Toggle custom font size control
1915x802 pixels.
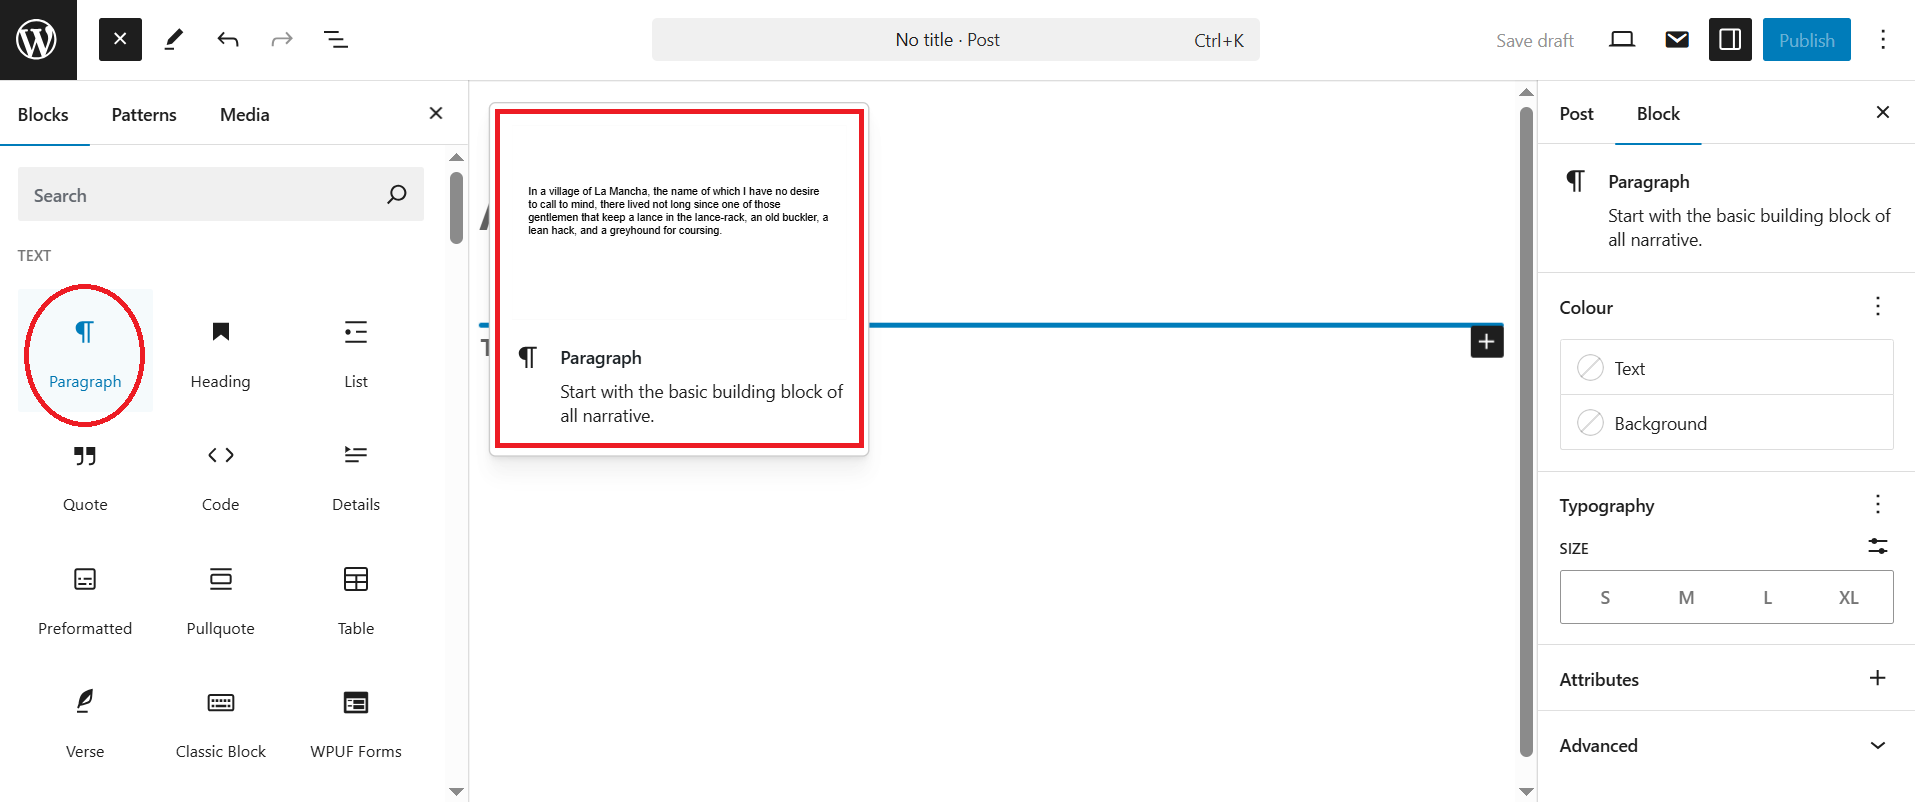tap(1878, 546)
